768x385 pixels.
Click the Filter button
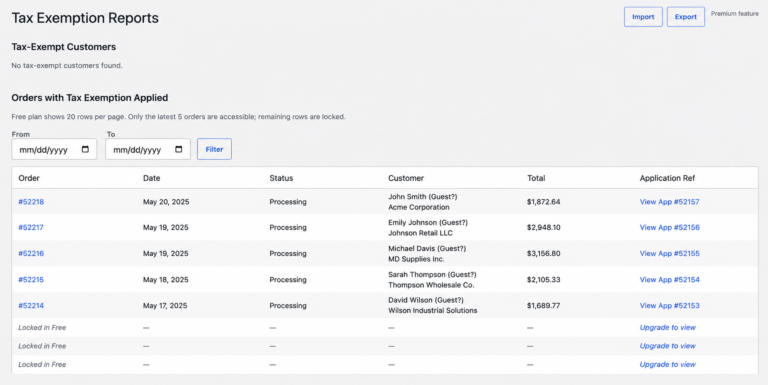[x=214, y=149]
